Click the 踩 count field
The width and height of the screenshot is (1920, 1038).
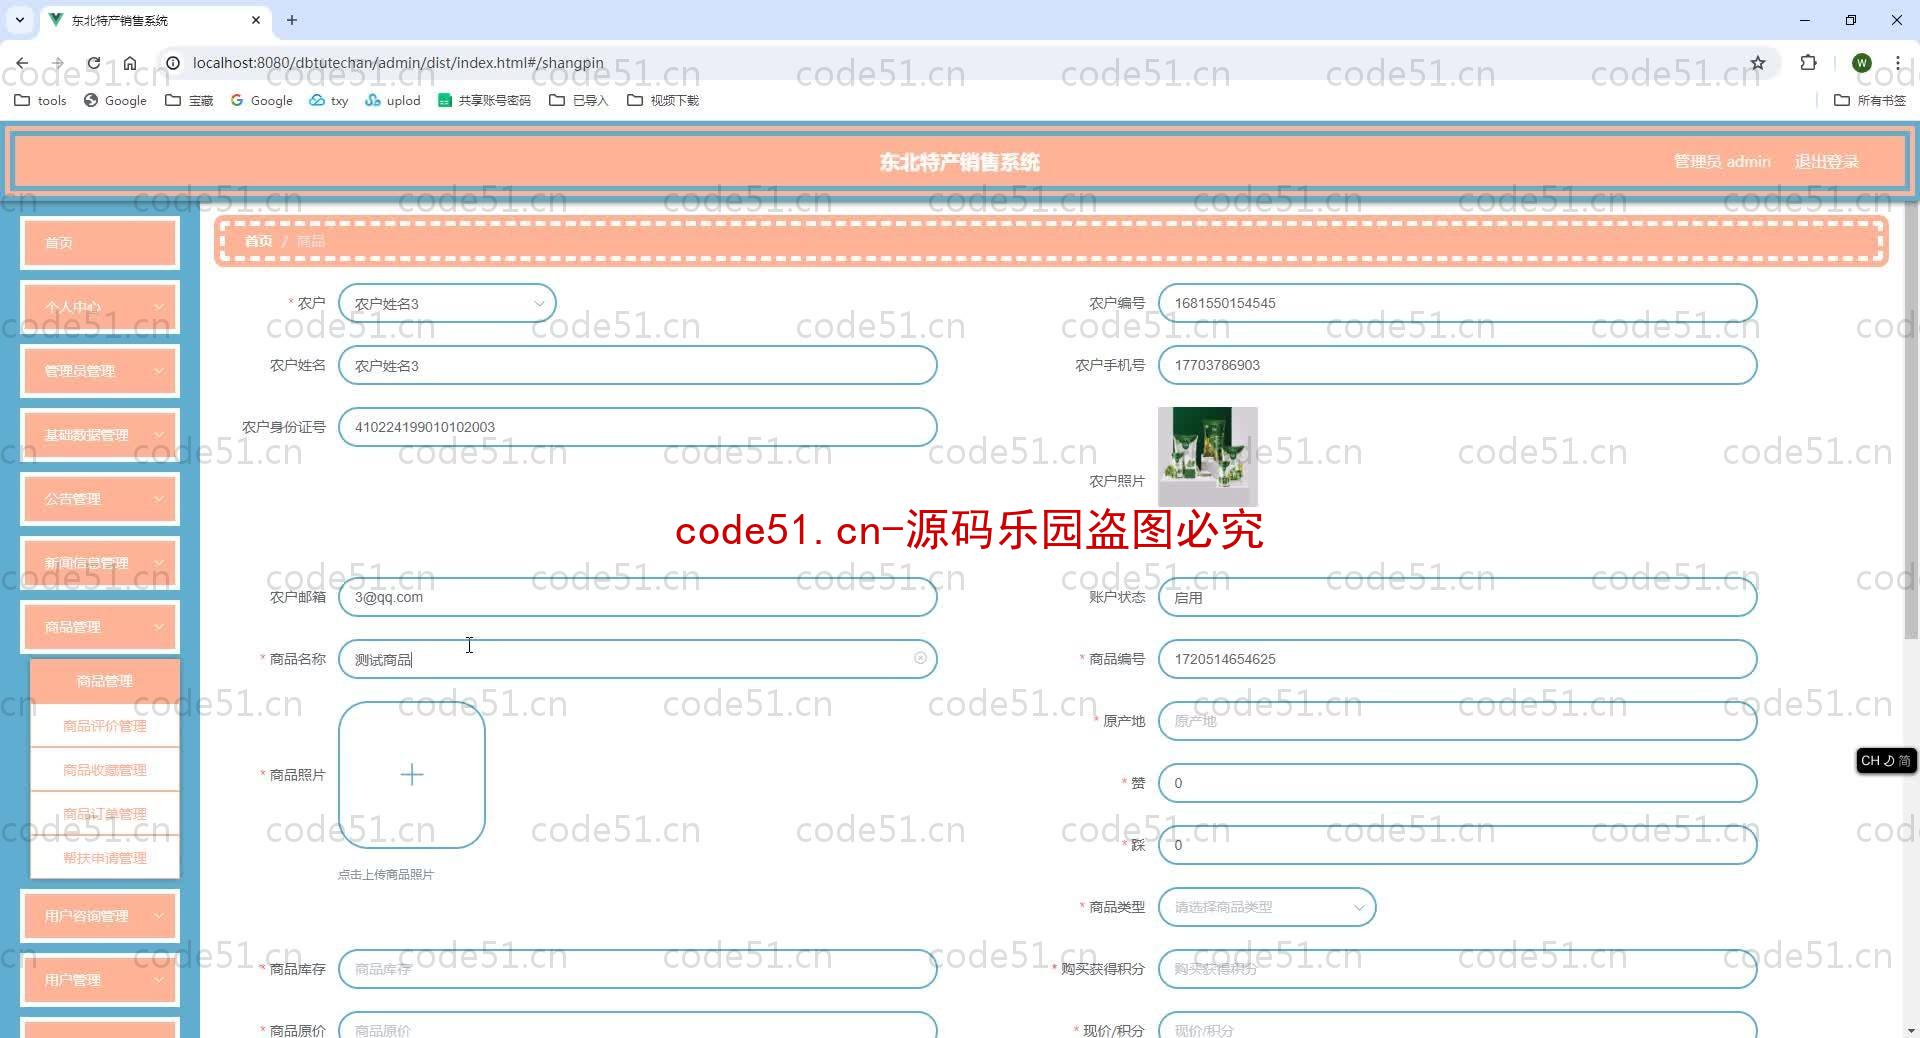[1457, 845]
